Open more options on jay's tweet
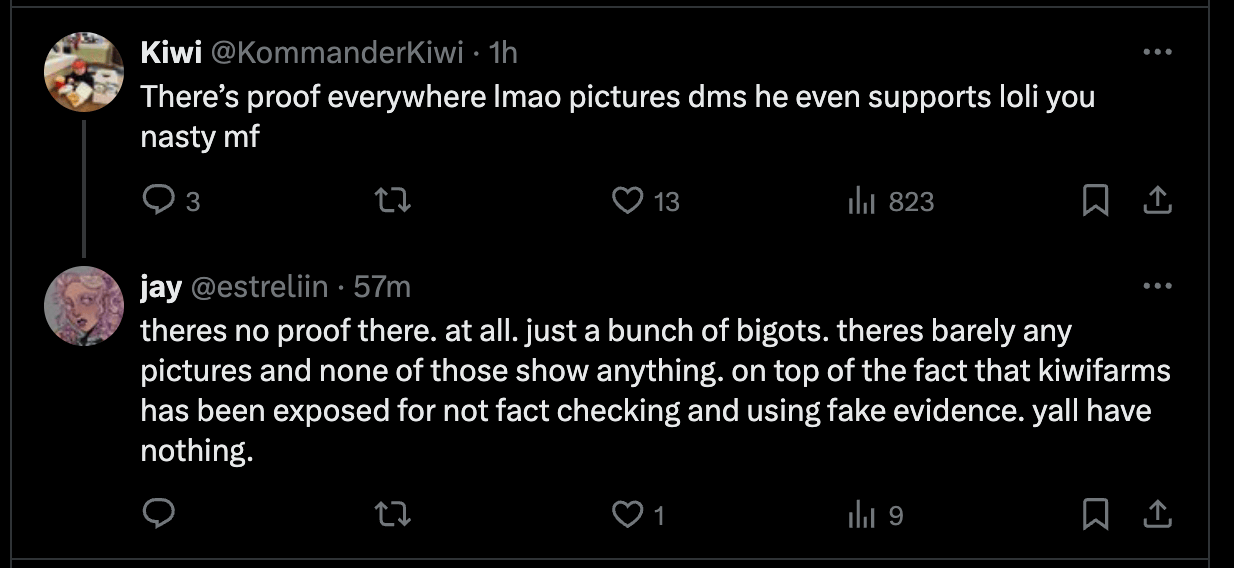1234x568 pixels. click(1156, 287)
